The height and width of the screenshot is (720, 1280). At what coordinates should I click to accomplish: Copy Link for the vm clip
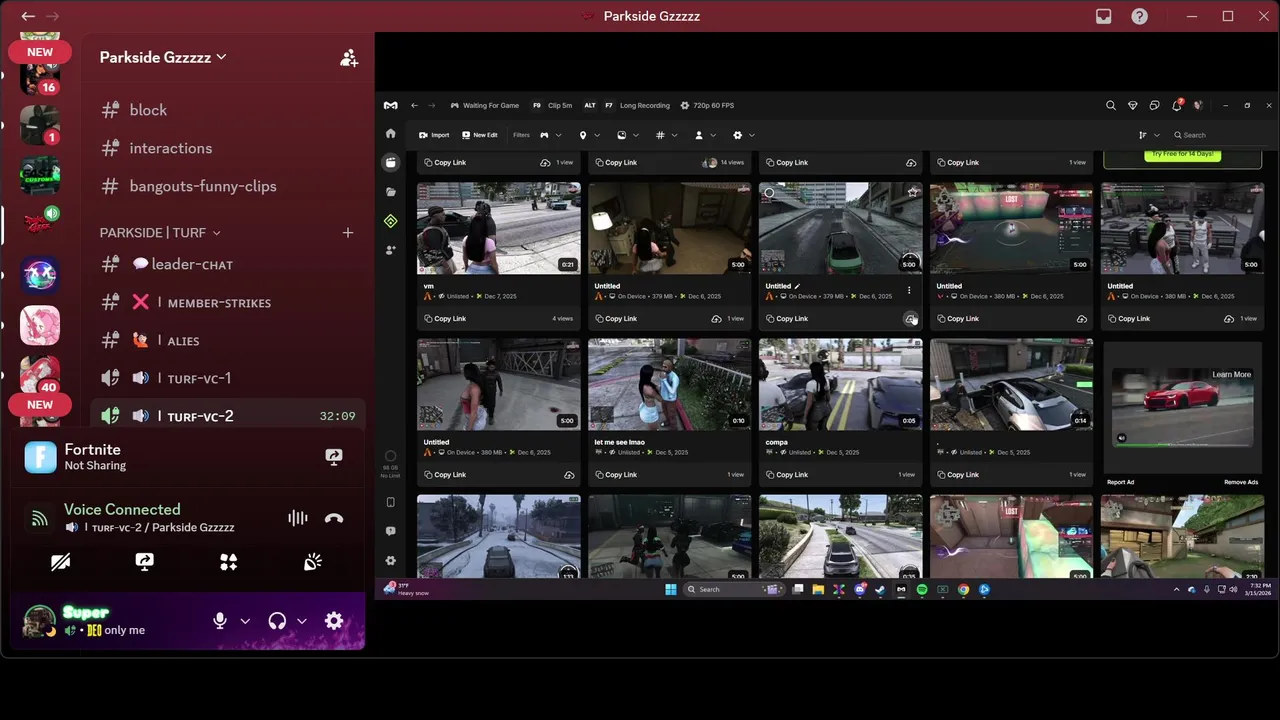pyautogui.click(x=446, y=319)
